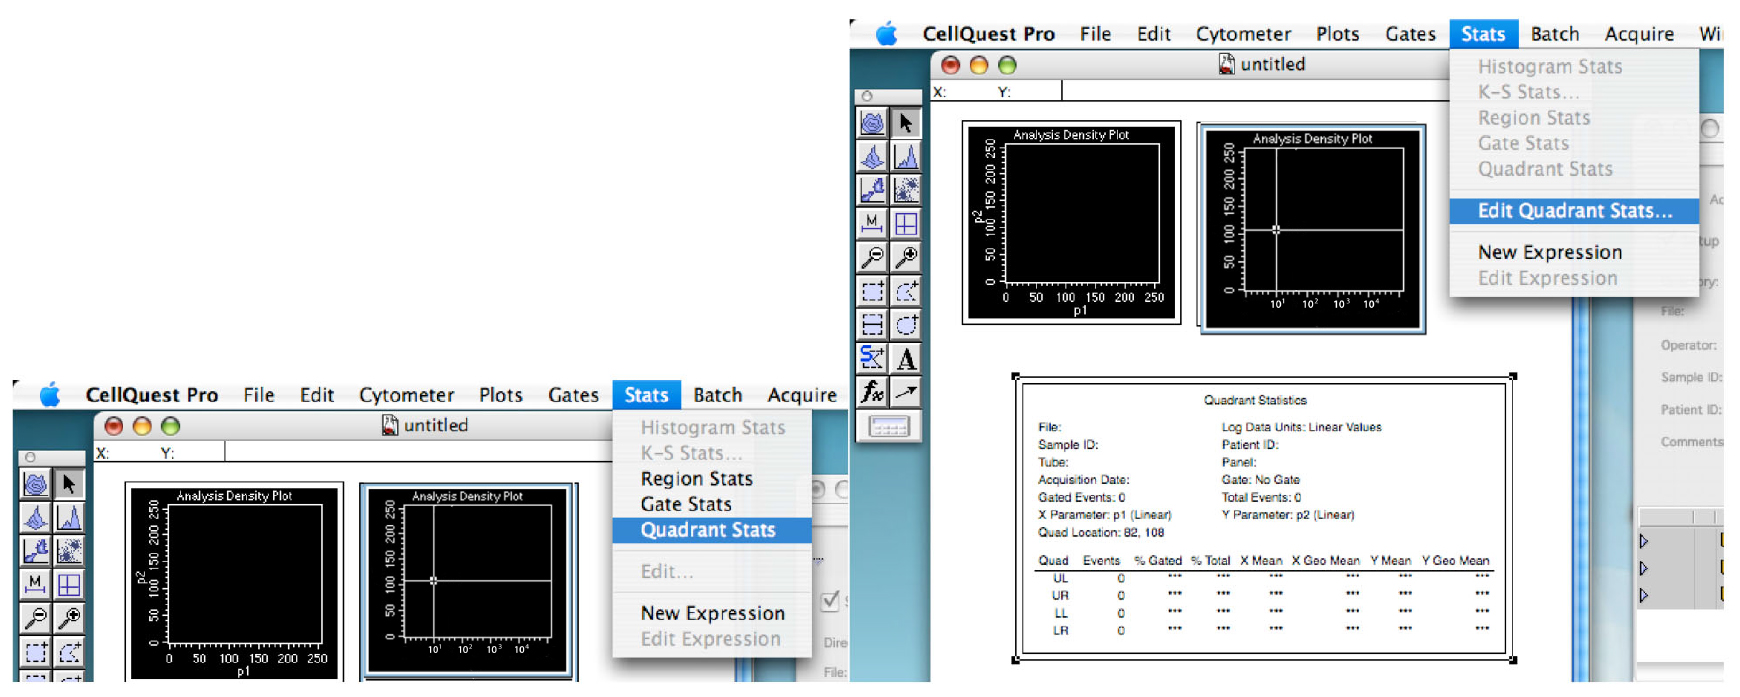
Task: Select the statistics table tool below palette
Action: click(888, 427)
